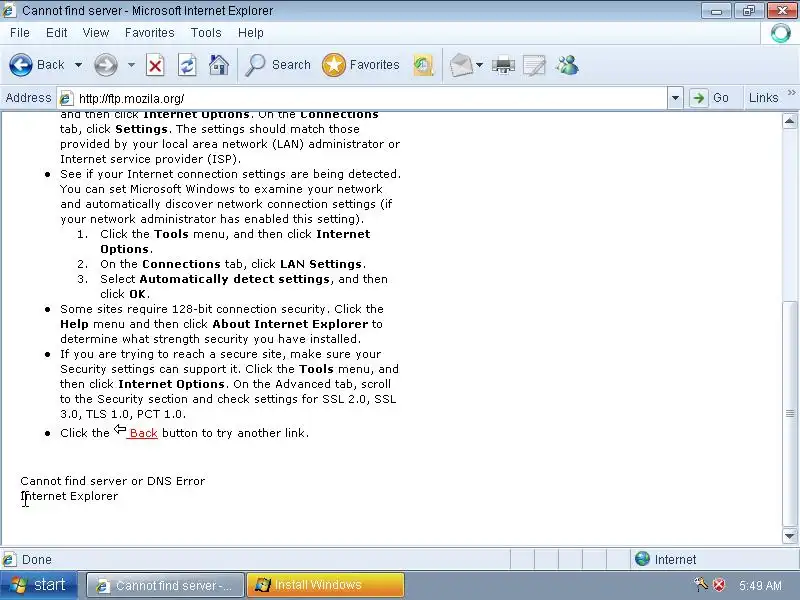The height and width of the screenshot is (600, 800).
Task: Open the Search pane
Action: coord(278,65)
